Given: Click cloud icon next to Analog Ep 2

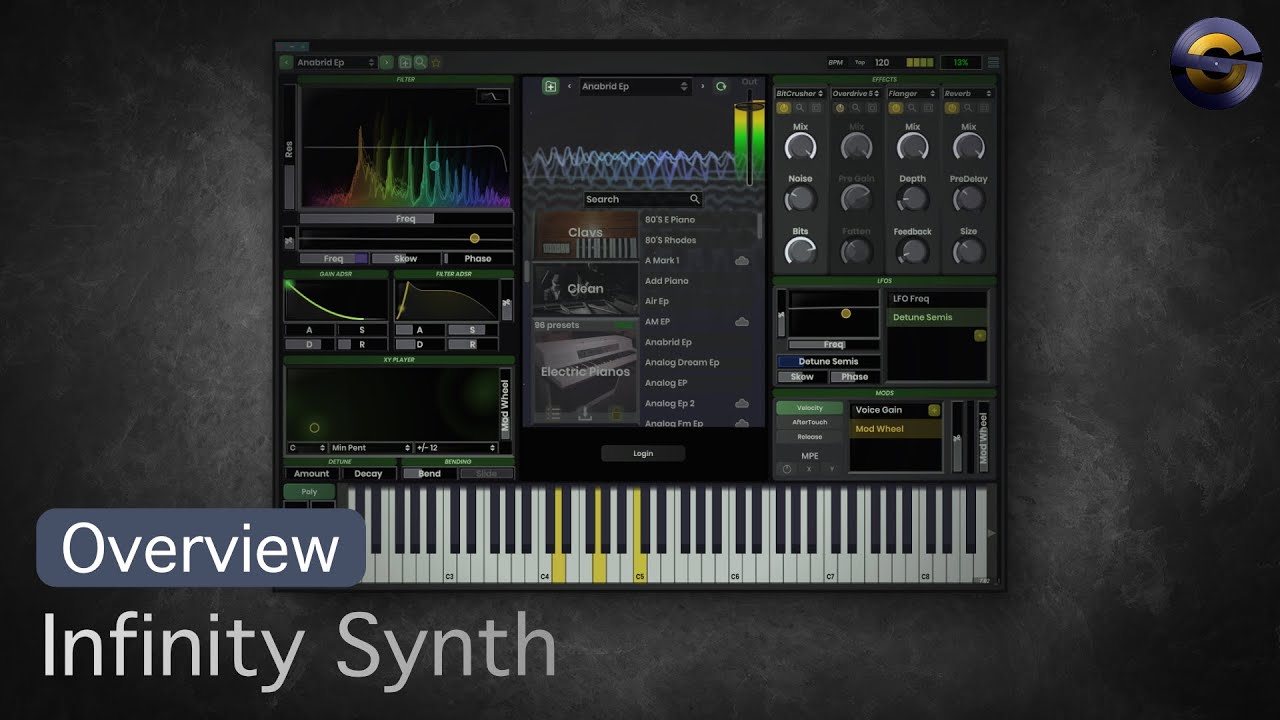Looking at the screenshot, I should (x=742, y=404).
